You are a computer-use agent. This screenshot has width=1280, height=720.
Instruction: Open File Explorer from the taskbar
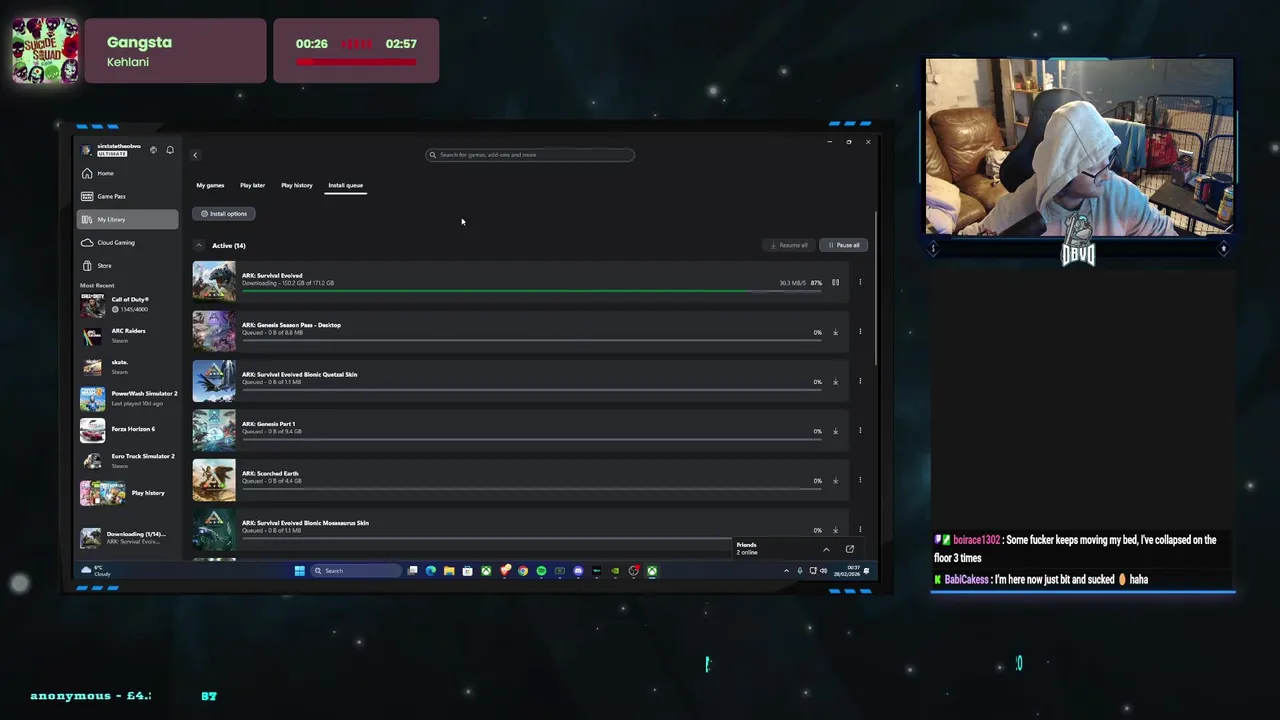[449, 571]
